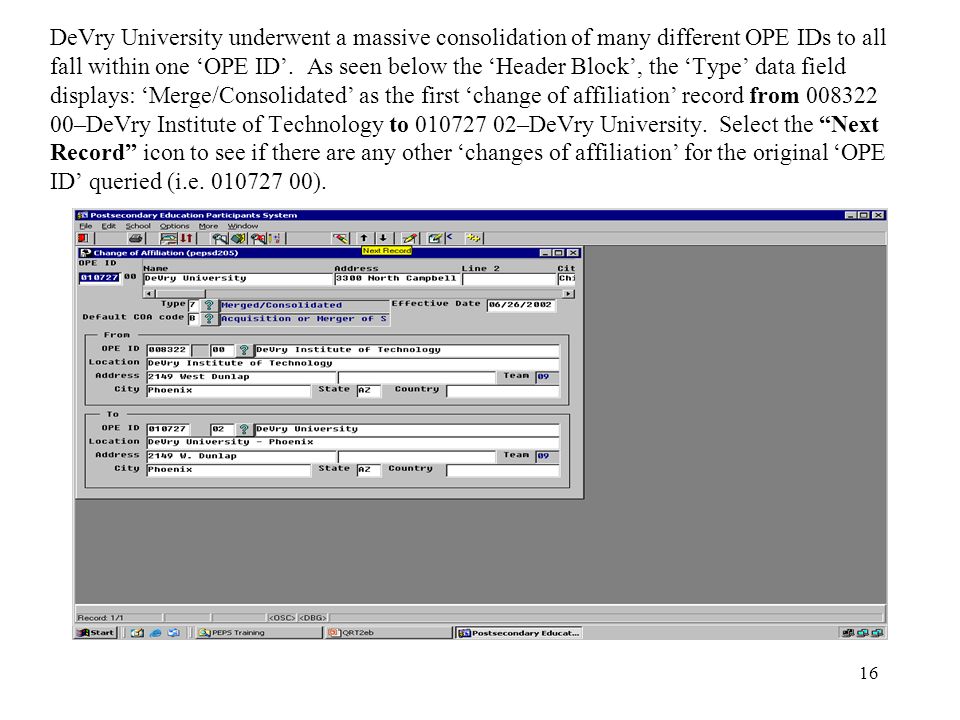Image resolution: width=960 pixels, height=720 pixels.
Task: Click the header scrollbar right arrow
Action: coord(569,293)
